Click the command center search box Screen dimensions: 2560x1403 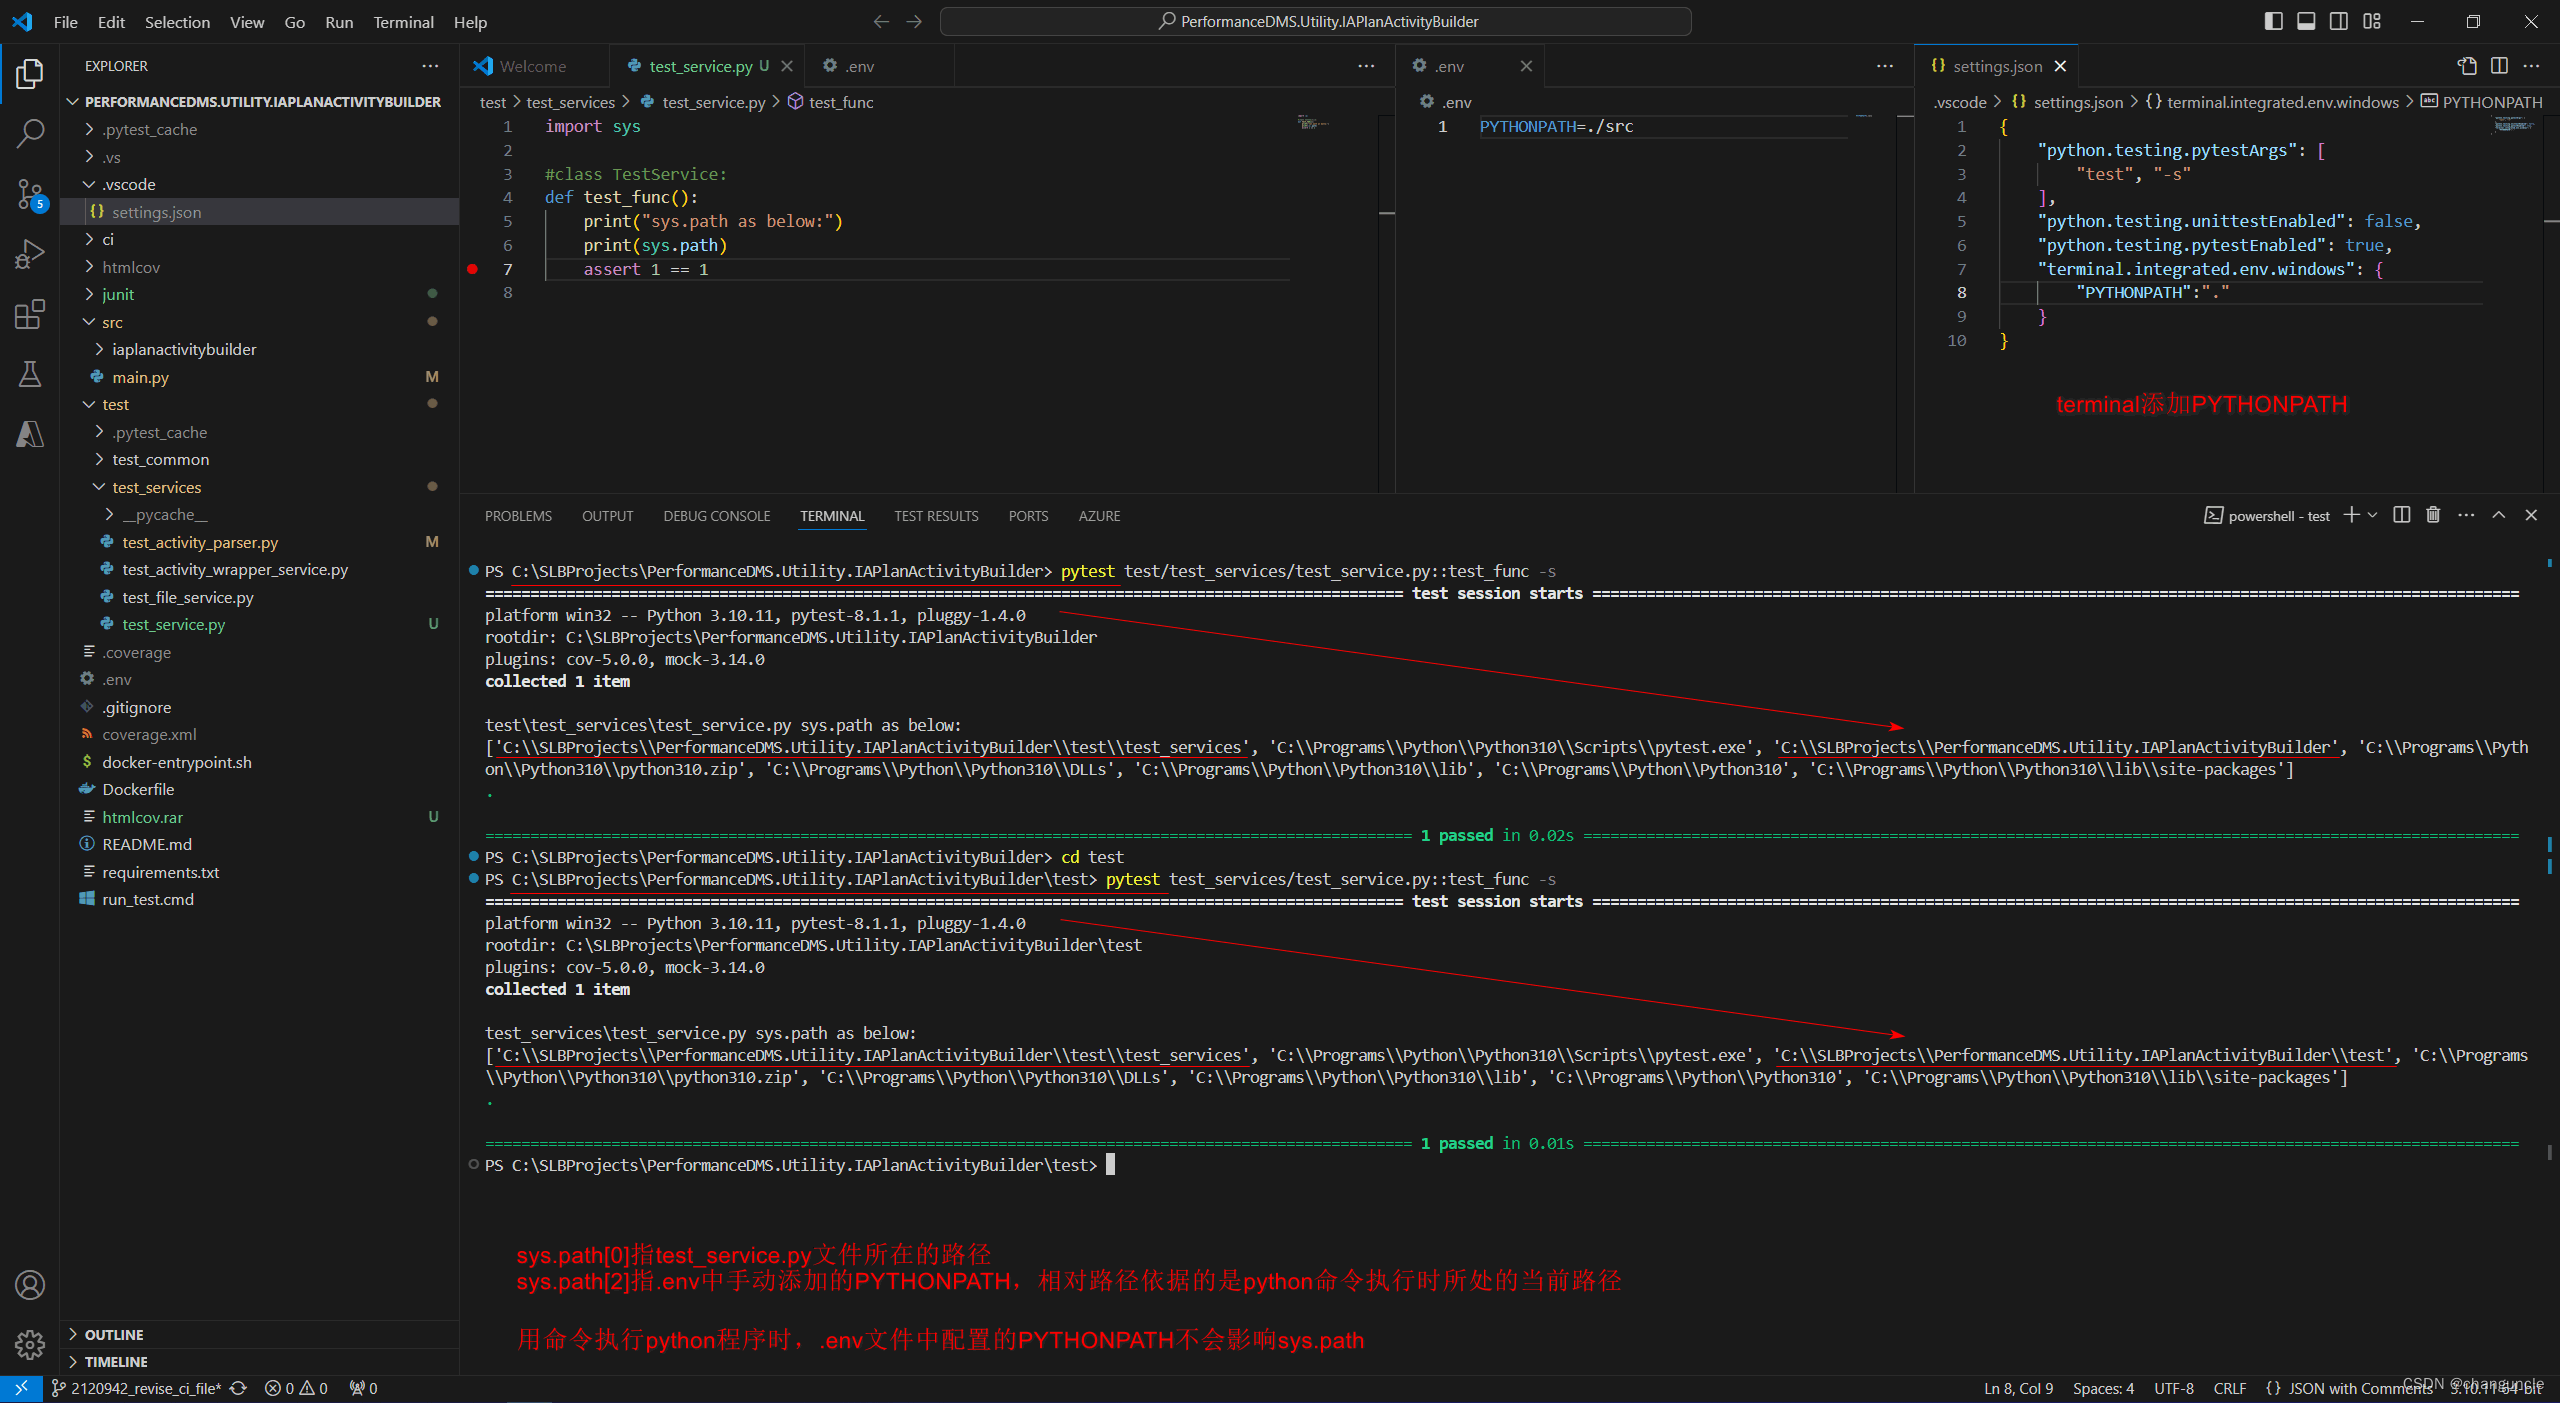coord(1315,21)
